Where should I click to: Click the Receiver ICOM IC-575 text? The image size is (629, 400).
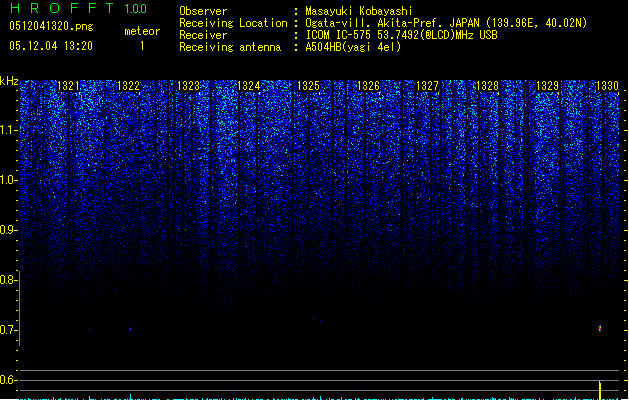(x=402, y=35)
